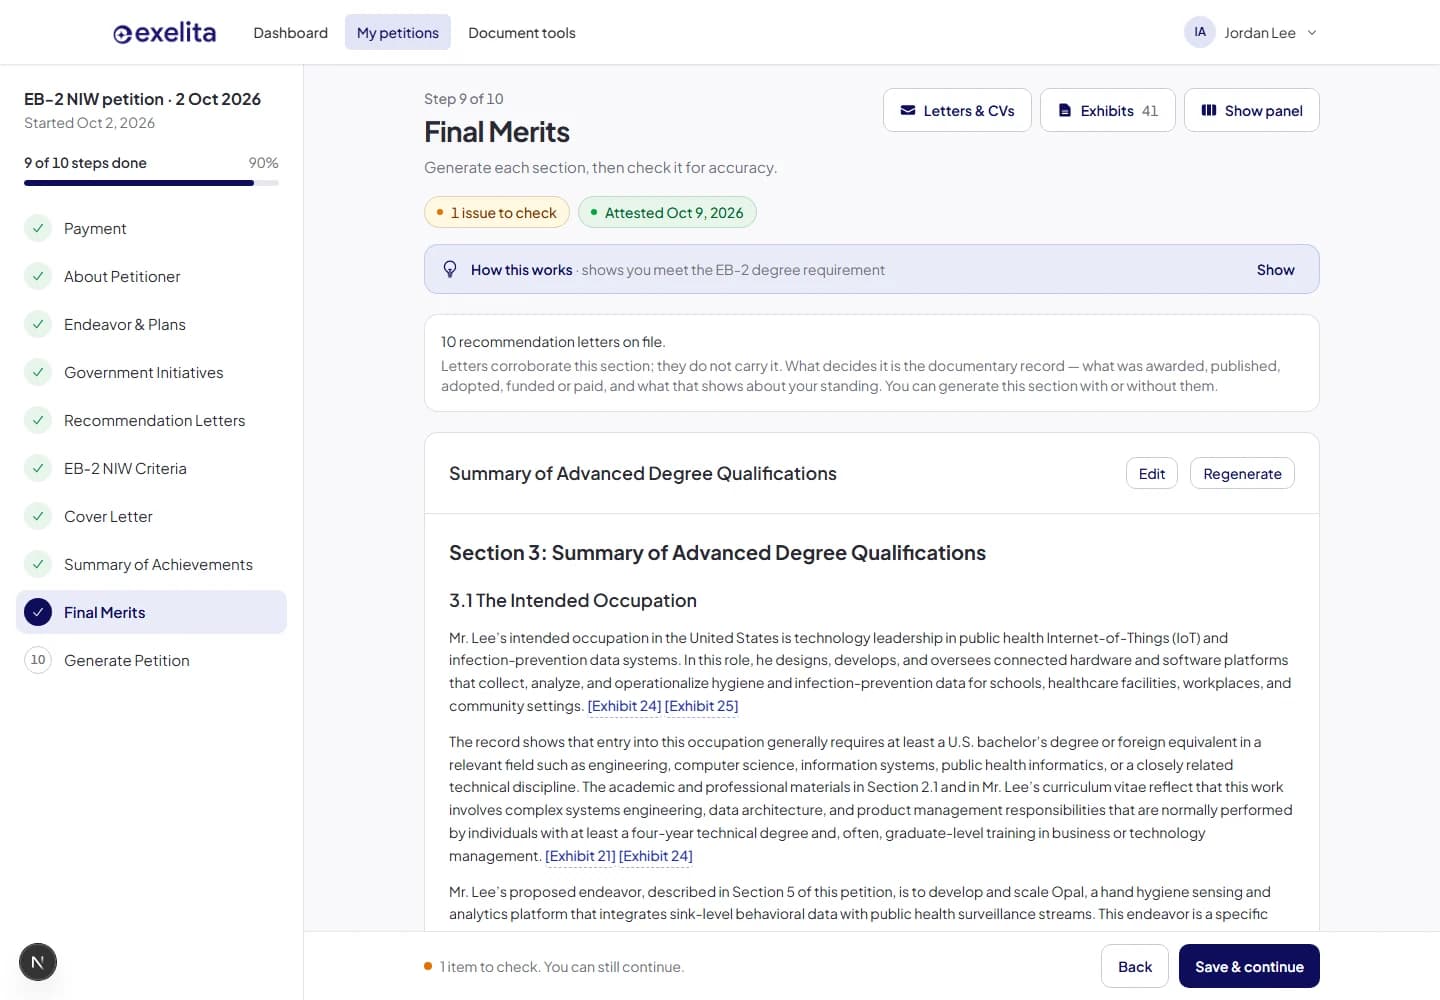Switch to Document tools
This screenshot has width=1440, height=1000.
[x=522, y=33]
